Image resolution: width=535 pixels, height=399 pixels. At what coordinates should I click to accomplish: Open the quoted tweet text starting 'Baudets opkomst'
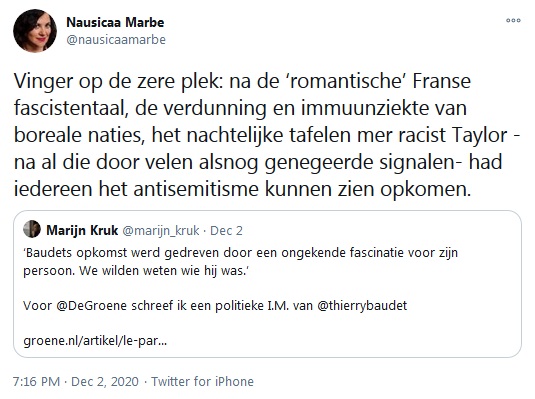[x=241, y=261]
